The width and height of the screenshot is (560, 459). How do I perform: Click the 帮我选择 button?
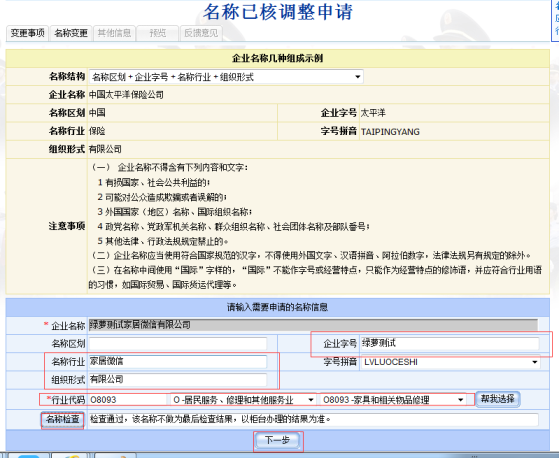click(498, 399)
